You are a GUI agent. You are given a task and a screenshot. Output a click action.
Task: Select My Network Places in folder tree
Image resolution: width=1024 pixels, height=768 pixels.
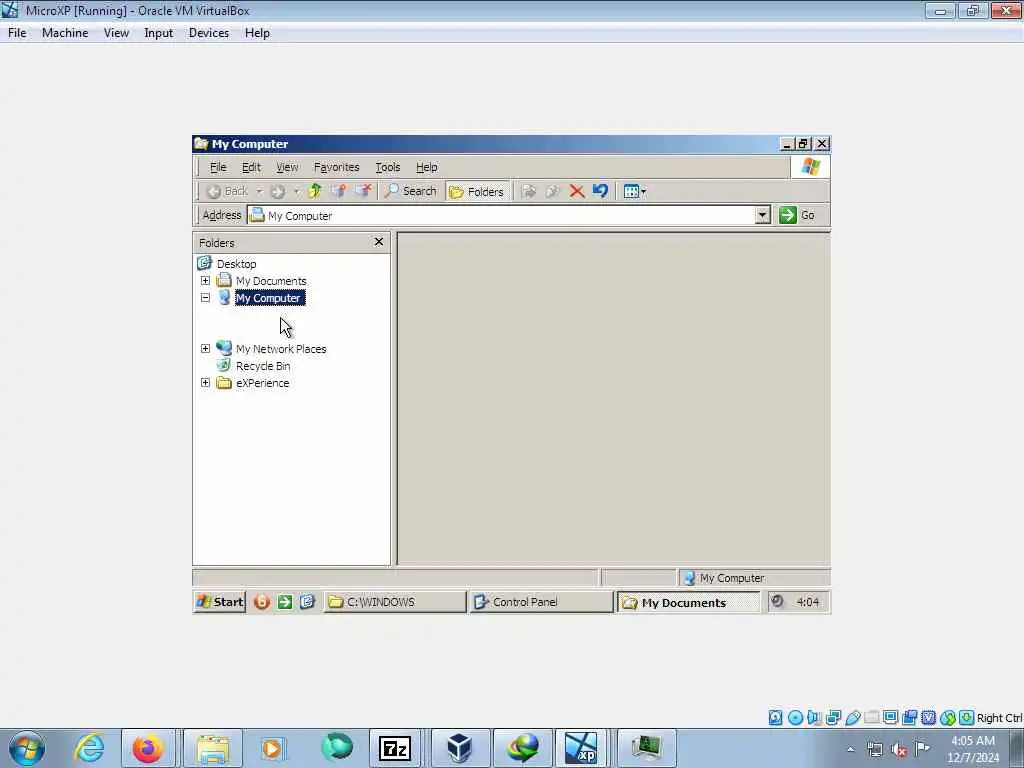(281, 349)
